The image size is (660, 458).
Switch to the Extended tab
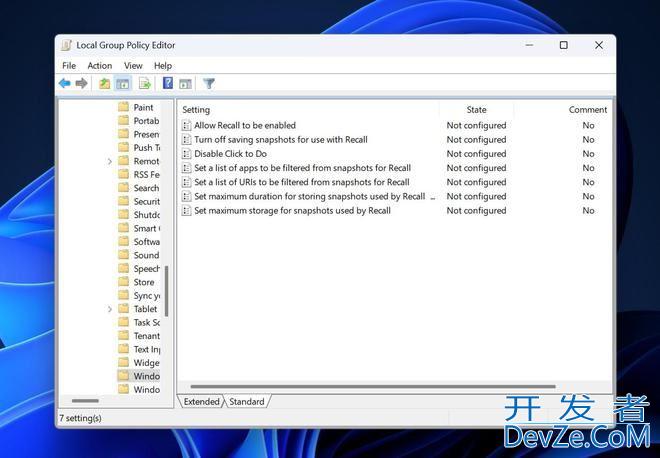click(202, 402)
